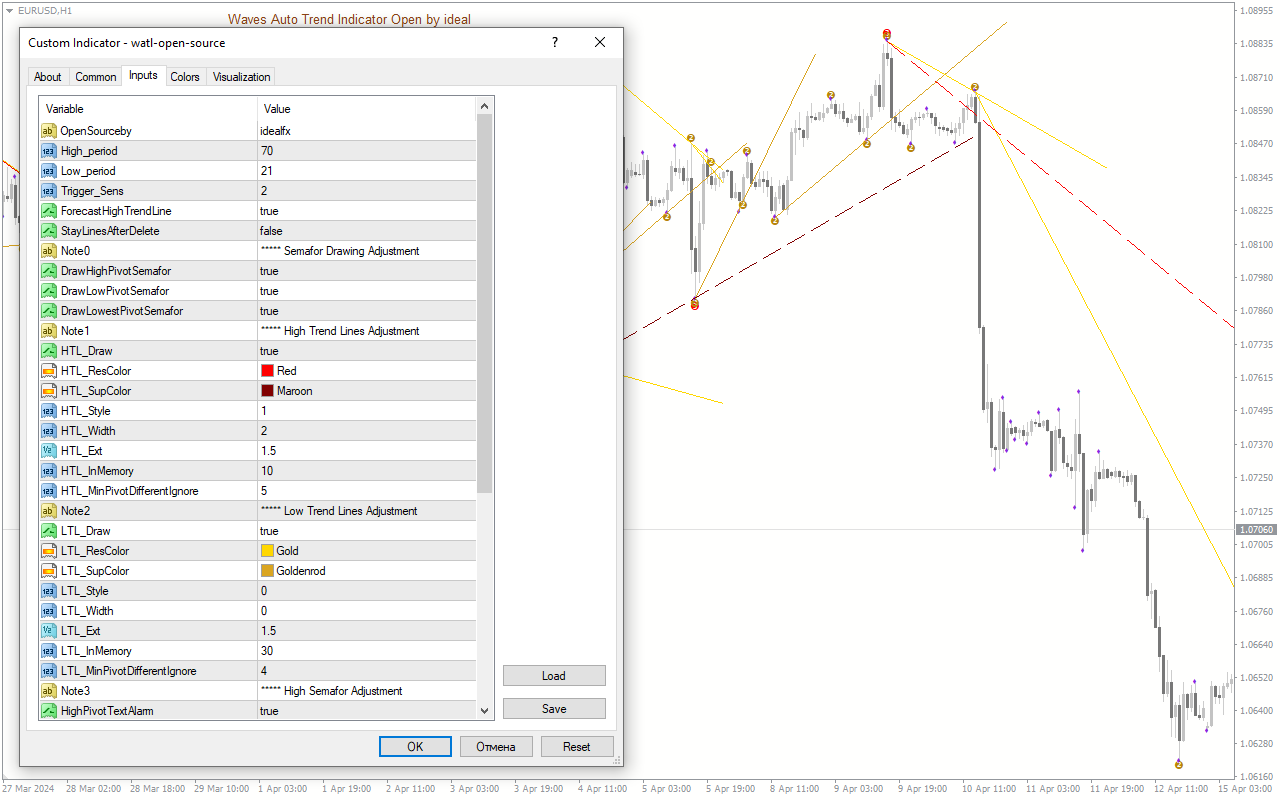Select the DrawLowestPivotSemafor true value
Screen dimensions: 1280x800
[269, 311]
